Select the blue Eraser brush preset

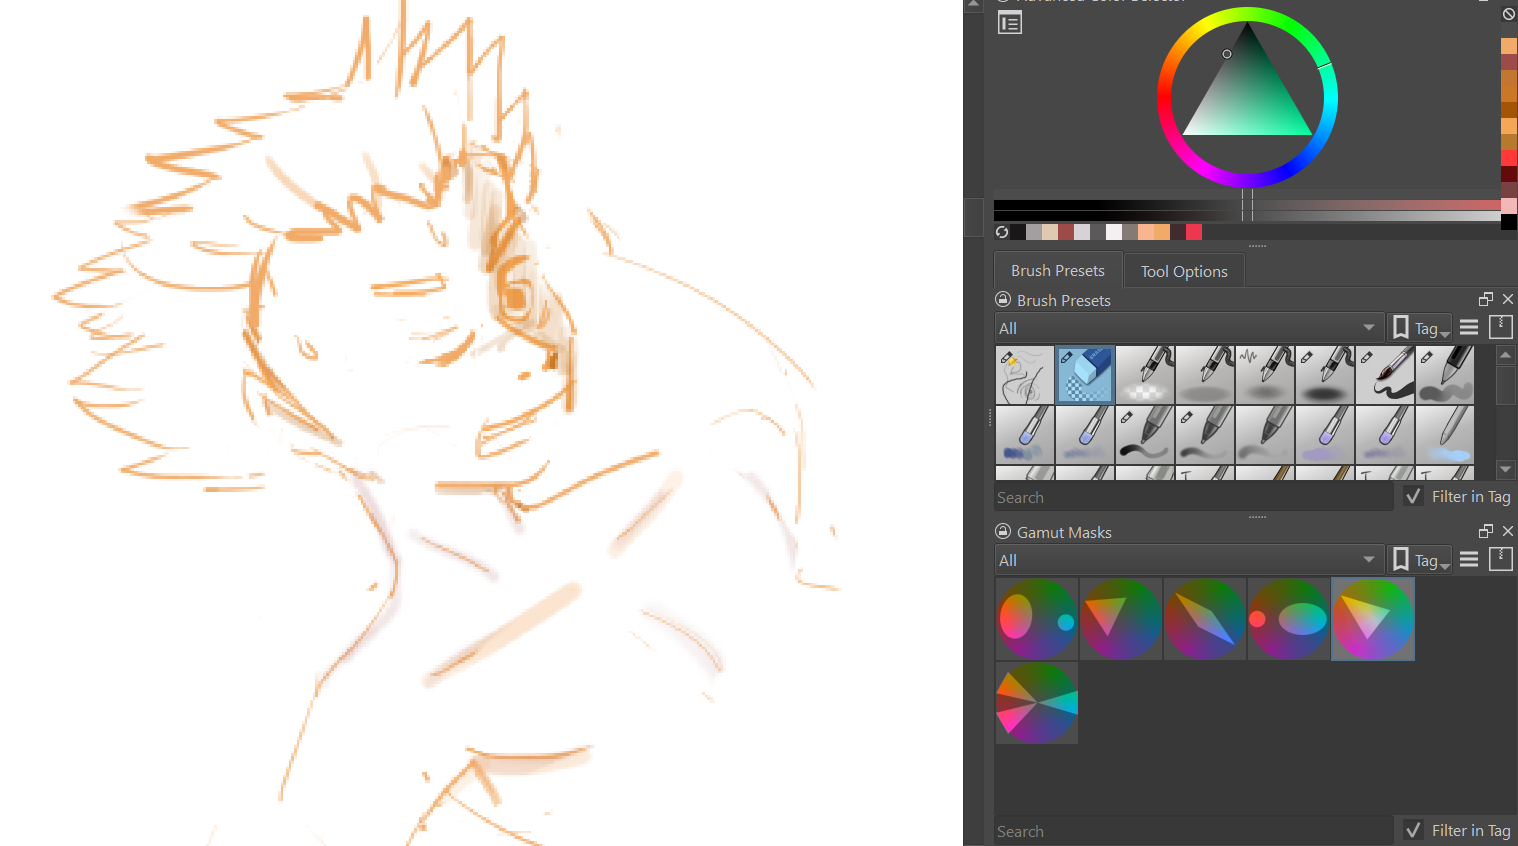pos(1085,375)
